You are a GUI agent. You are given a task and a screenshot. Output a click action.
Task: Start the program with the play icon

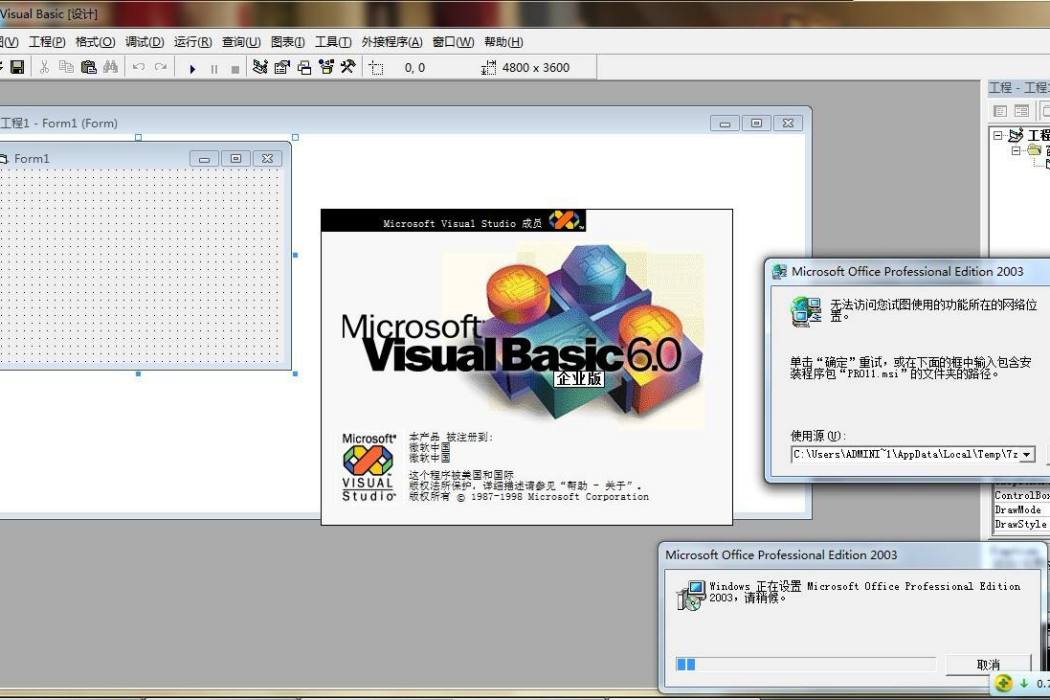(x=193, y=68)
